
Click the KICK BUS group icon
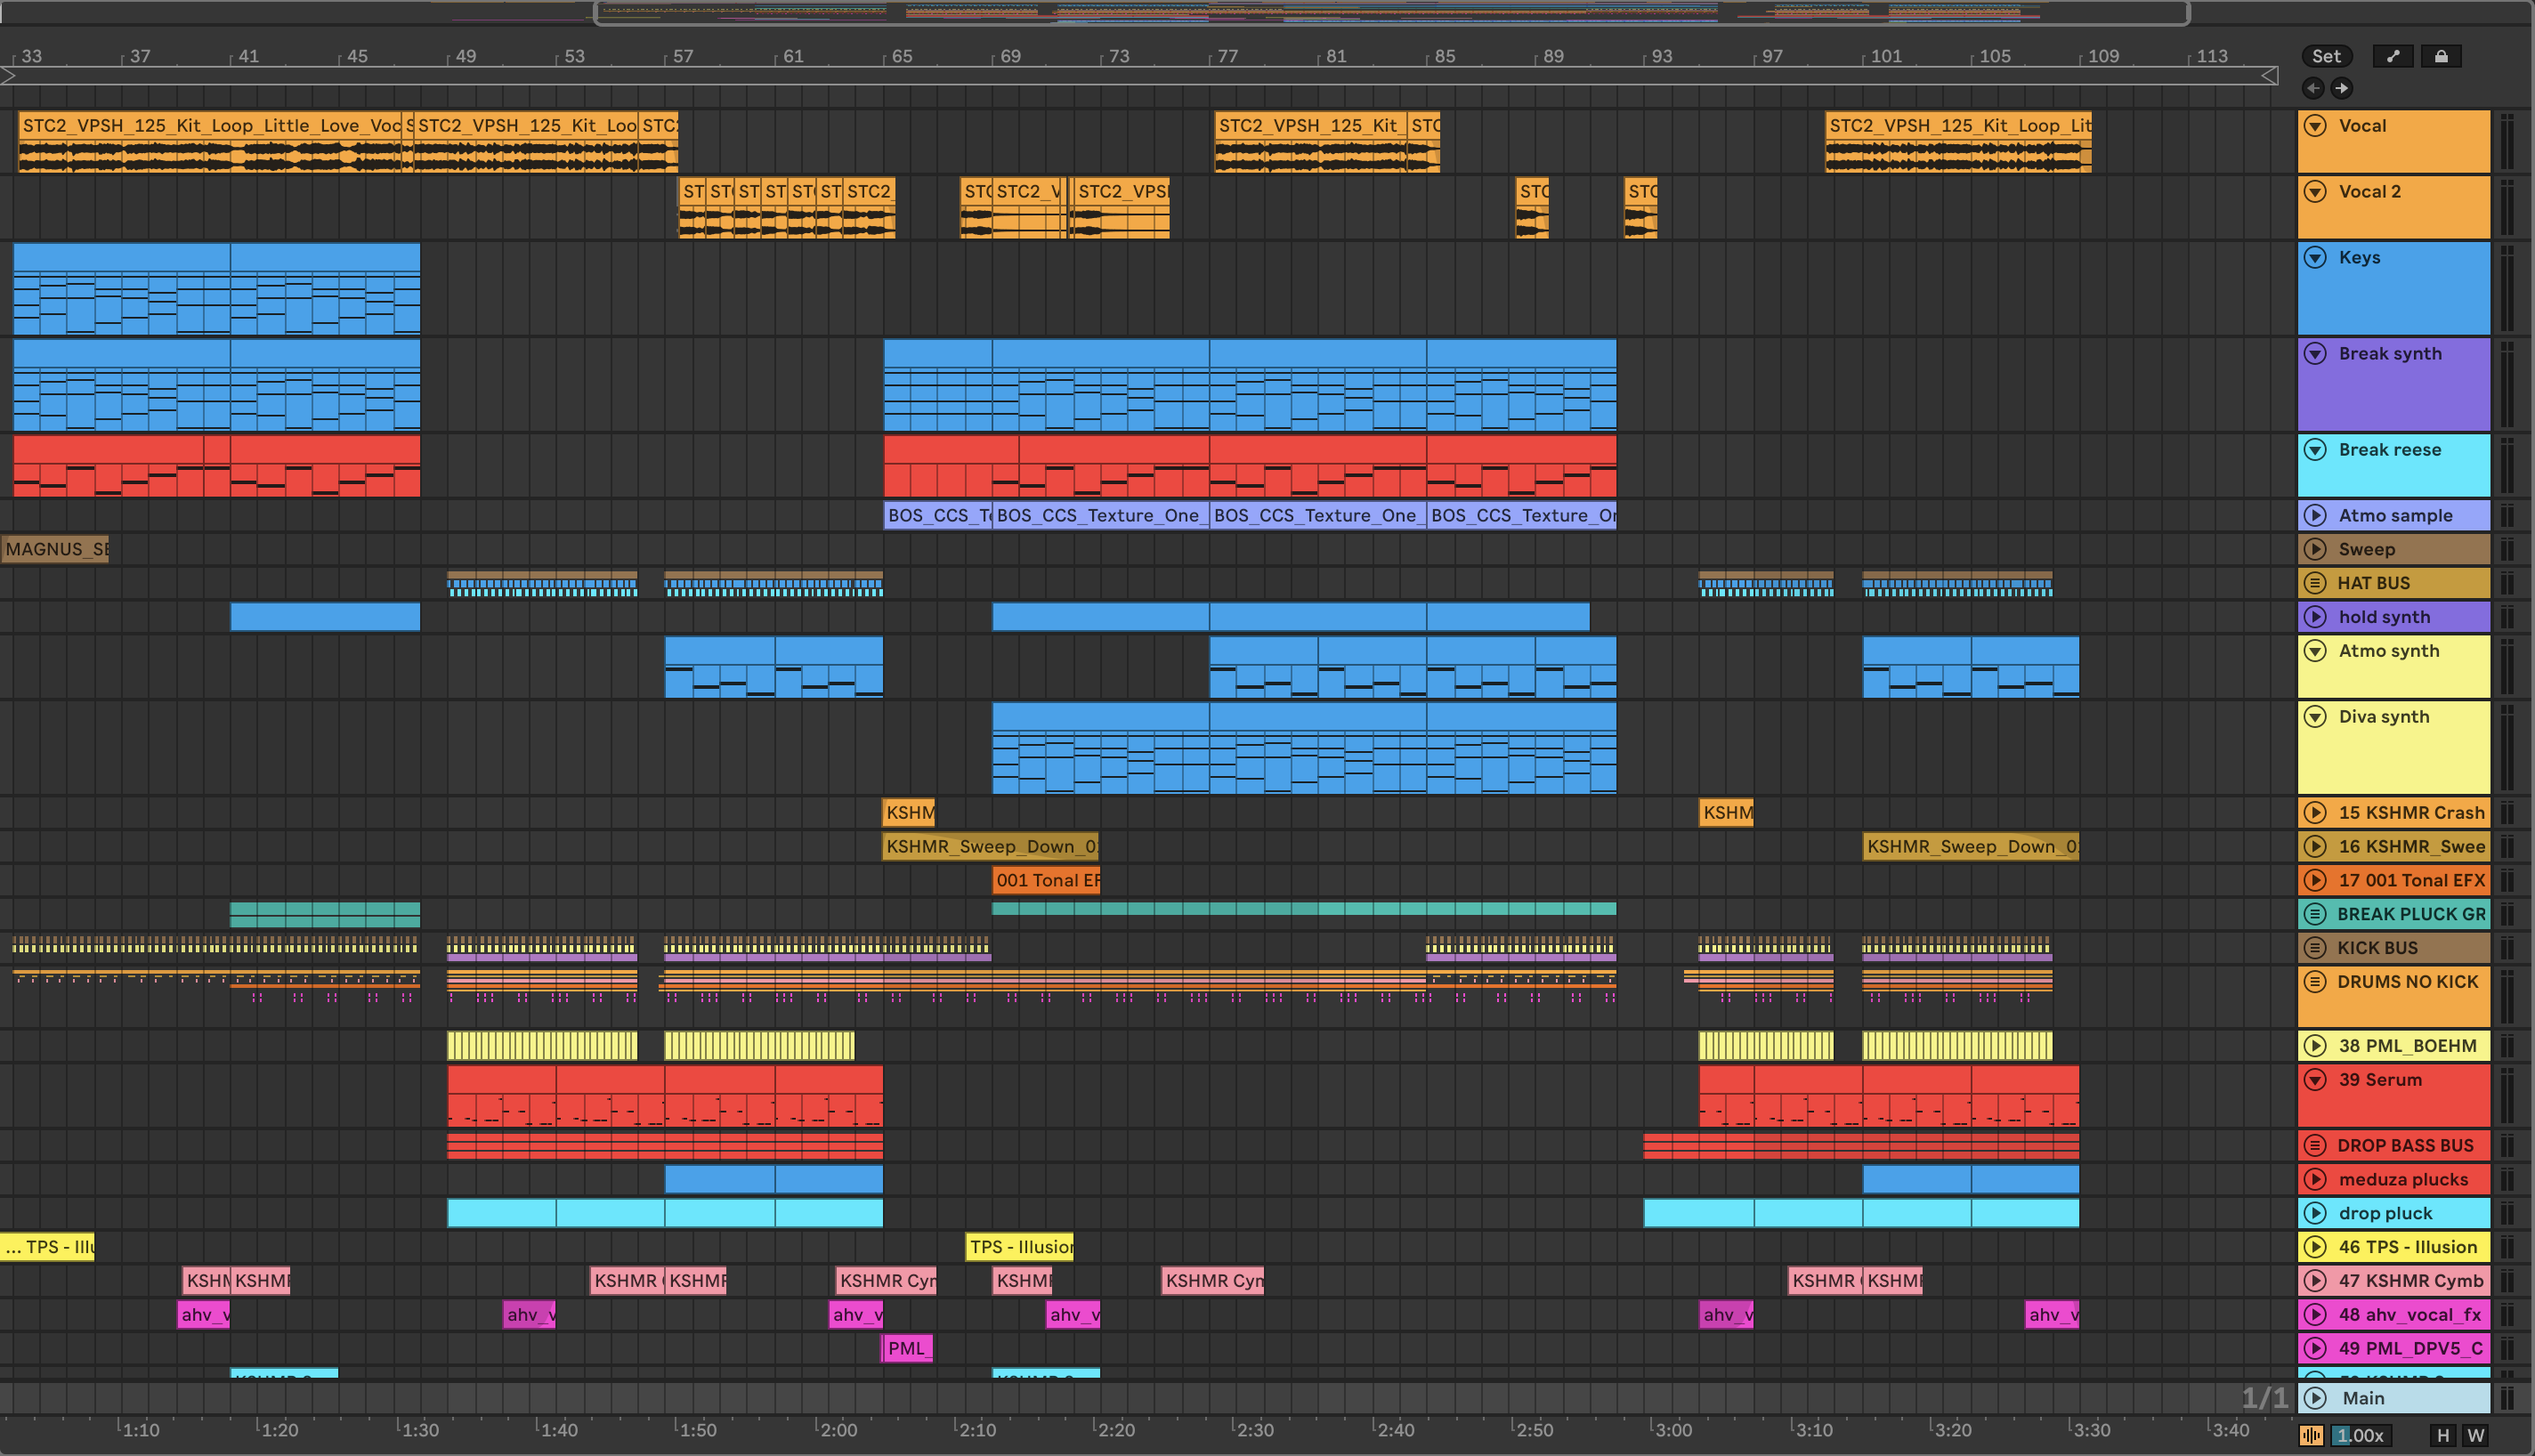[x=2316, y=947]
